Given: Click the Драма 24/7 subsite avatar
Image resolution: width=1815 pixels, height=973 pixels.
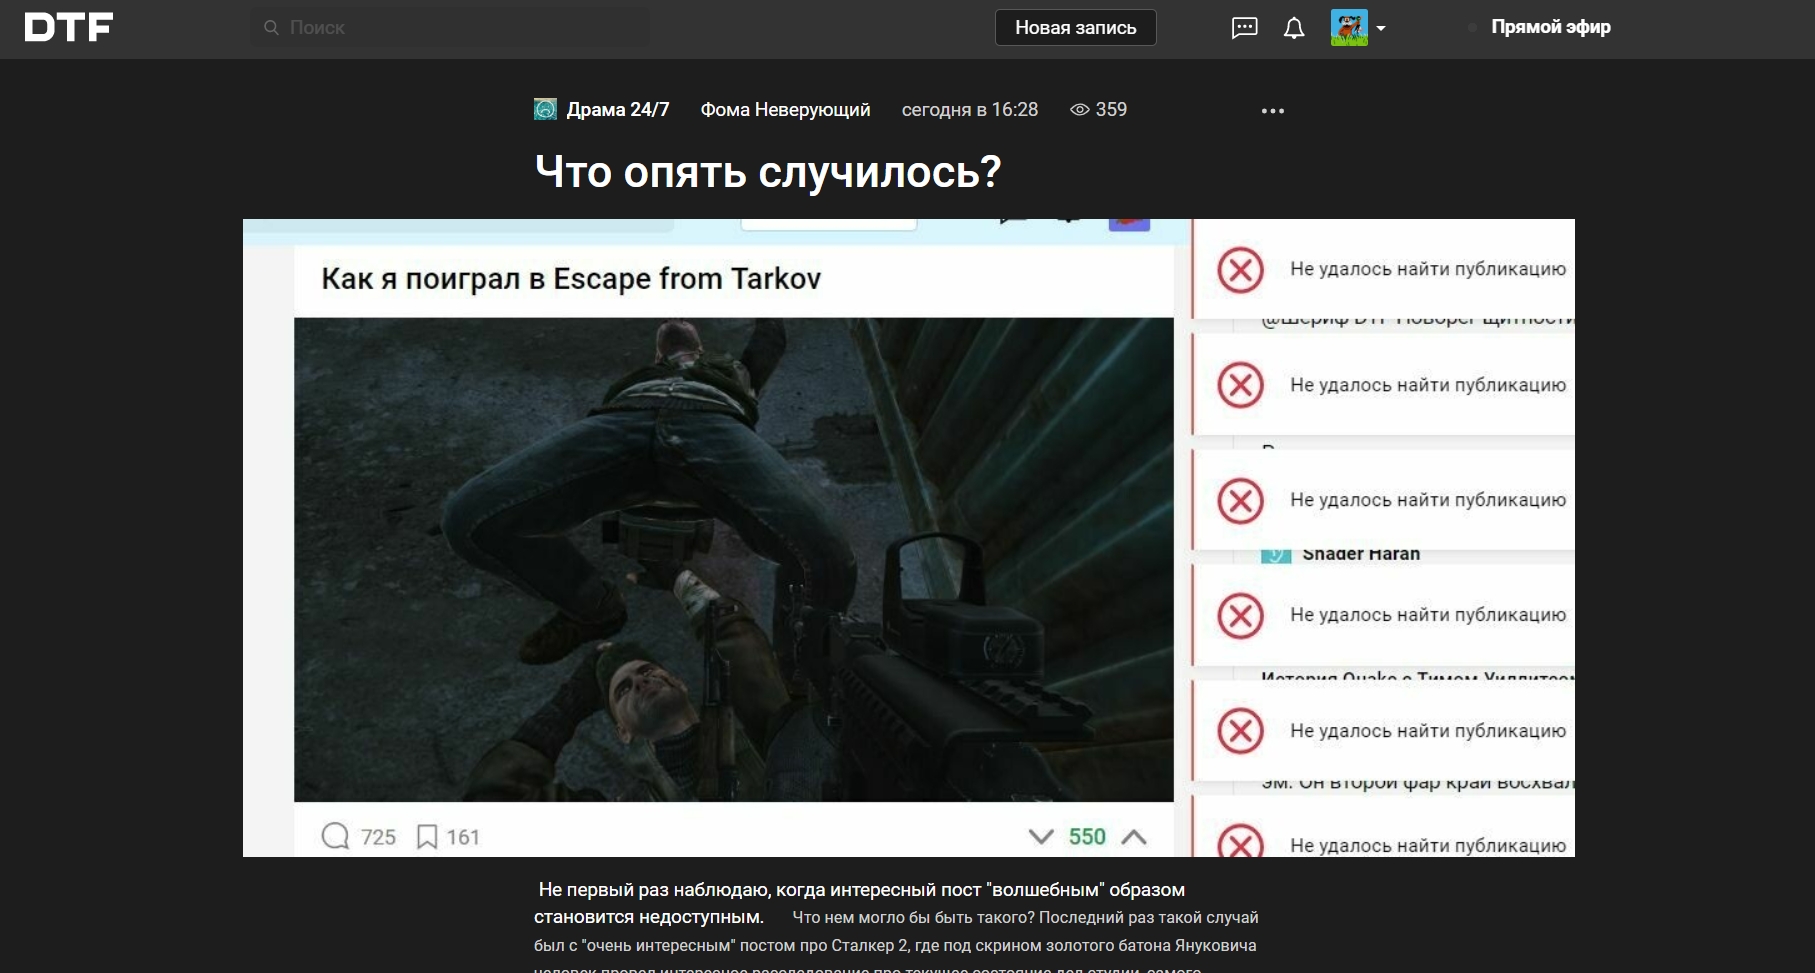Looking at the screenshot, I should tap(545, 109).
